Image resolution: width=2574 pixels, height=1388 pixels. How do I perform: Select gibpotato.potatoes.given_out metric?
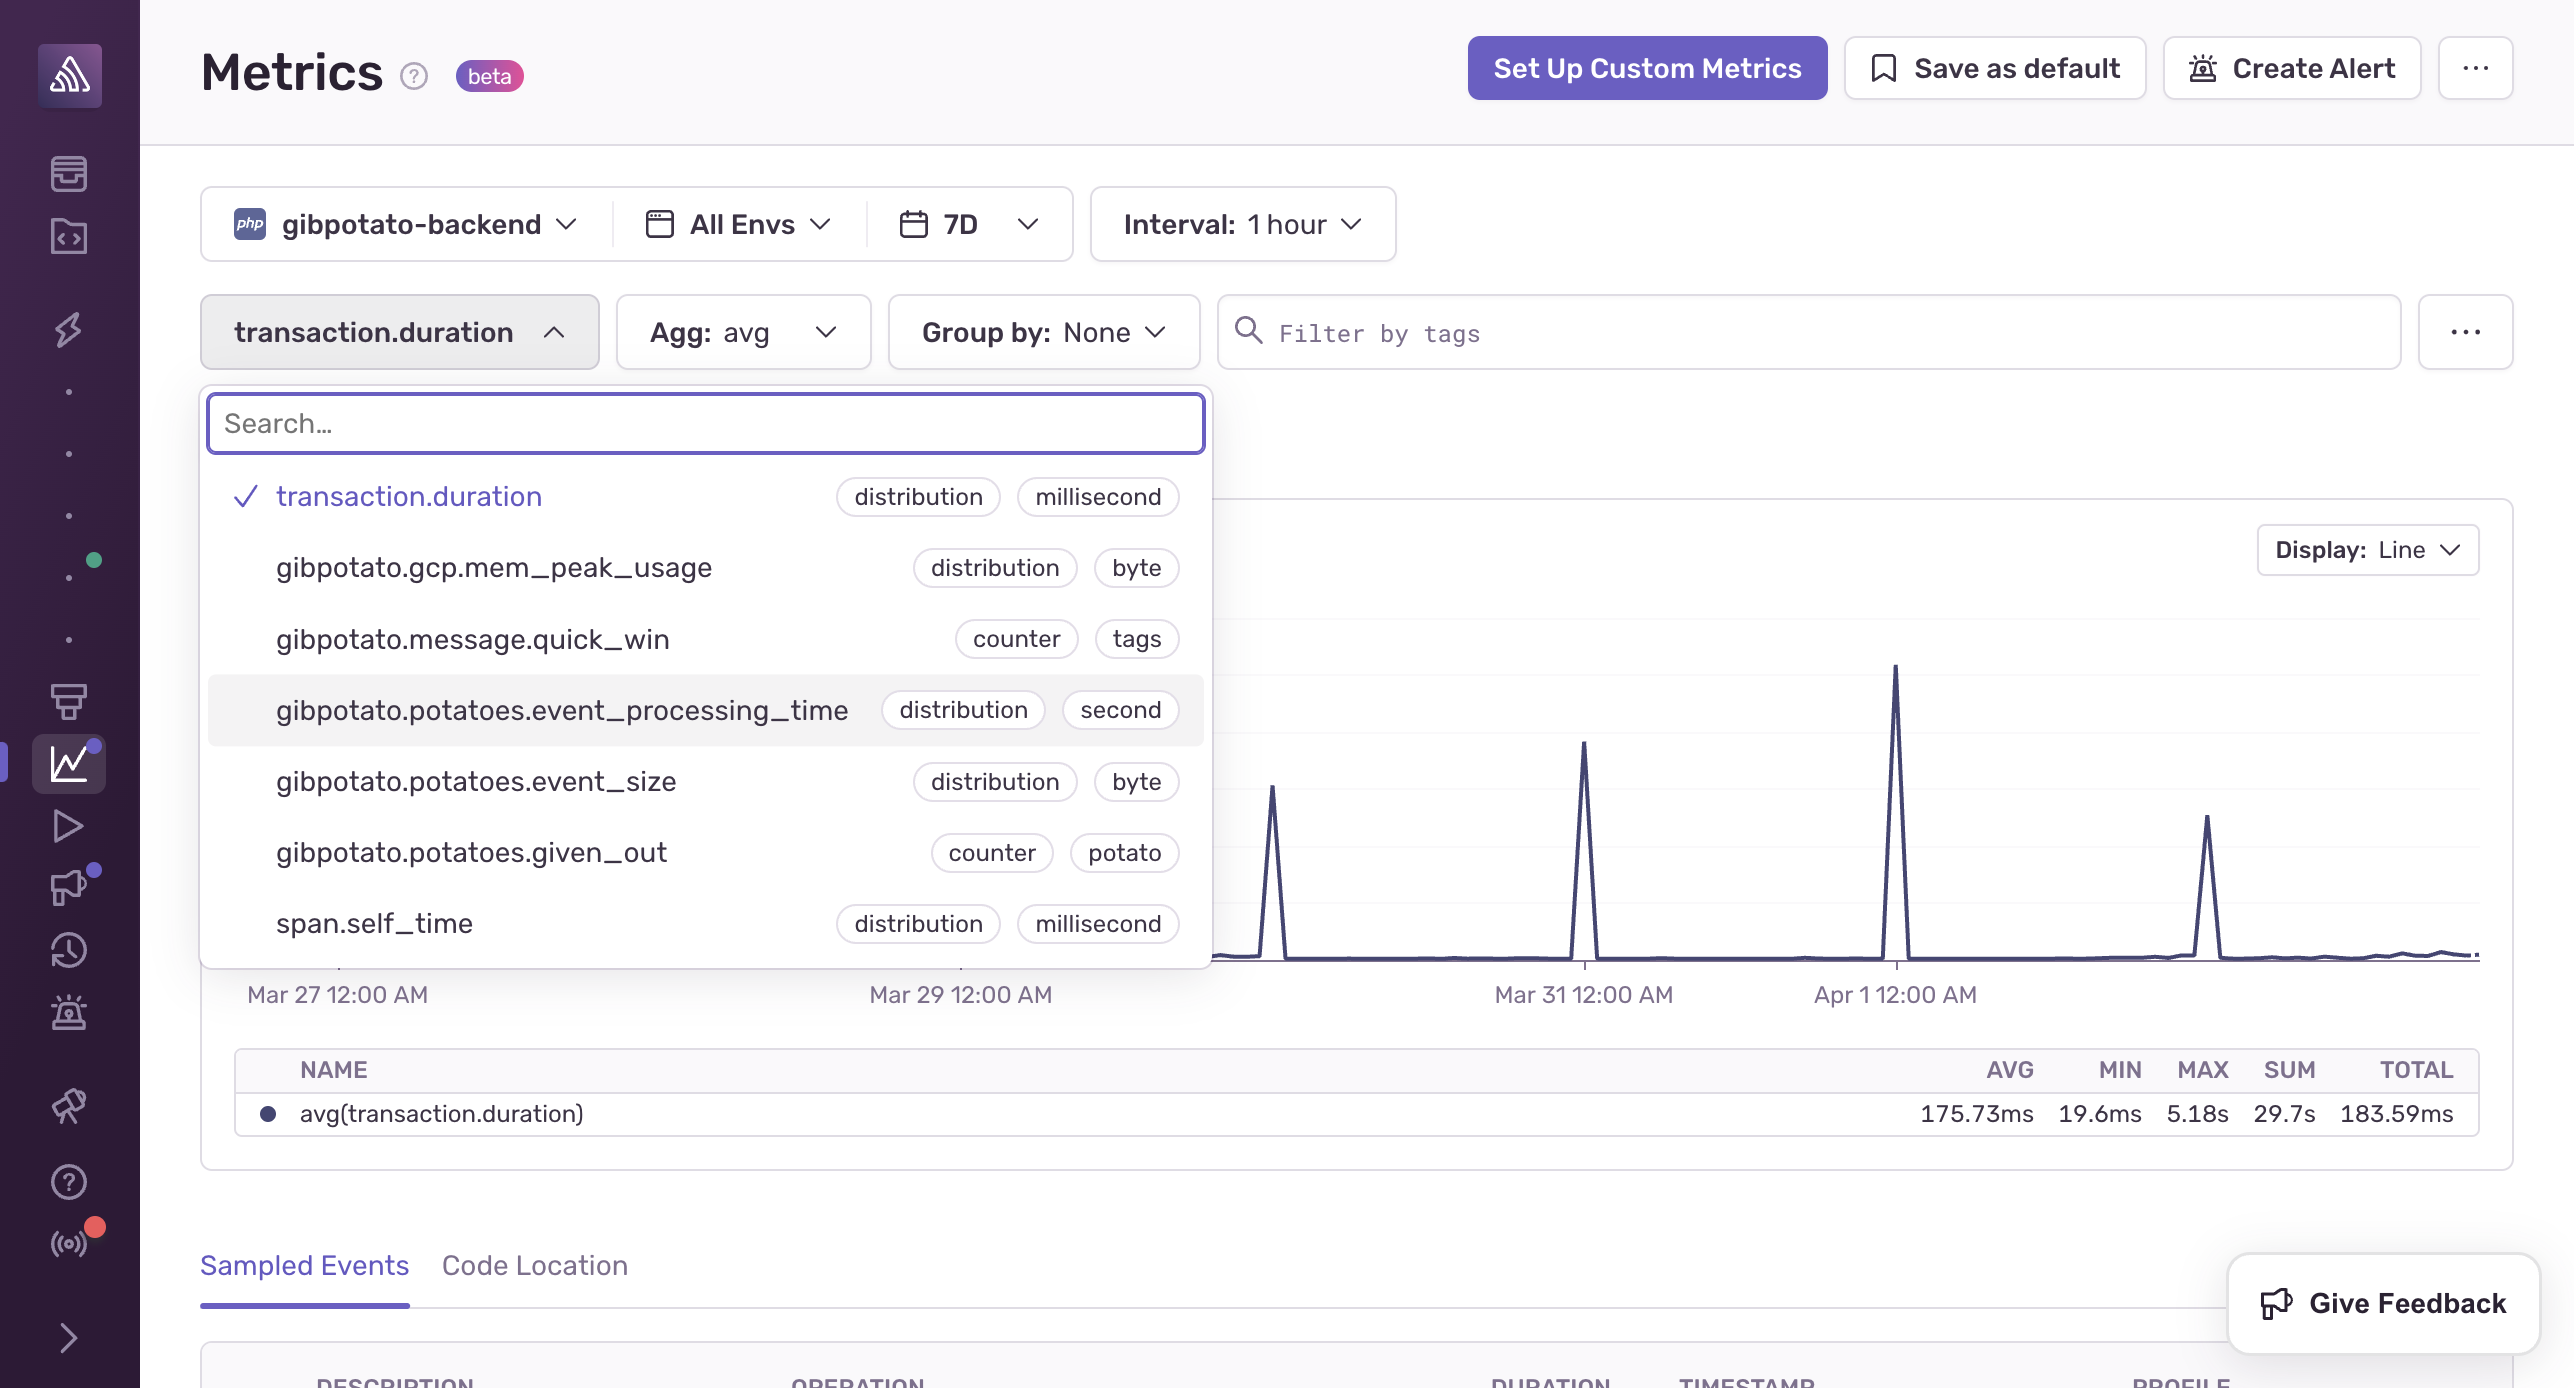[x=706, y=853]
